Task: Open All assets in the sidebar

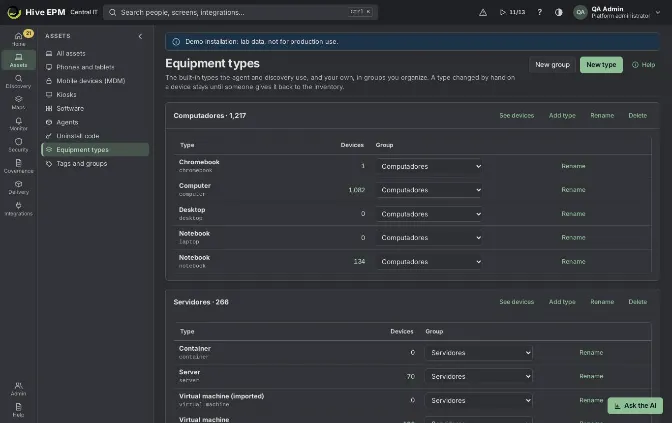Action: tap(95, 54)
